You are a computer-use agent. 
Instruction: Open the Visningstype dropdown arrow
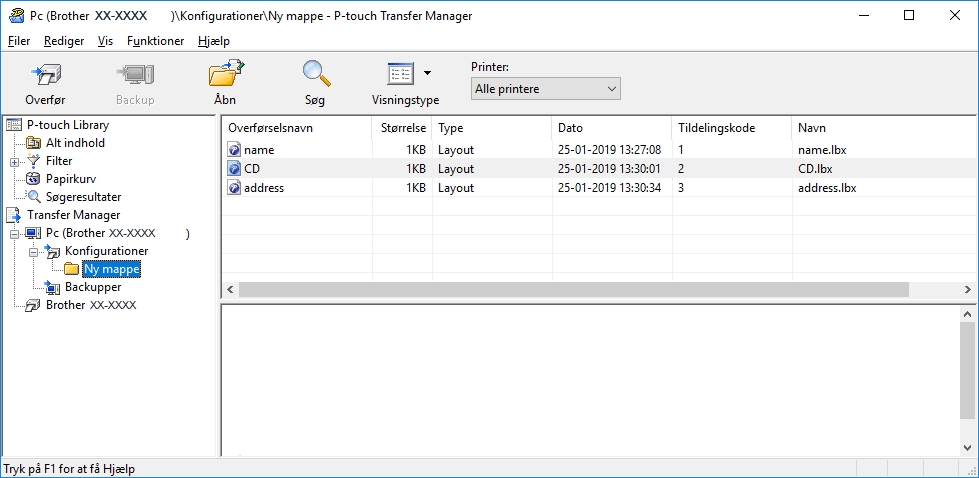click(427, 74)
